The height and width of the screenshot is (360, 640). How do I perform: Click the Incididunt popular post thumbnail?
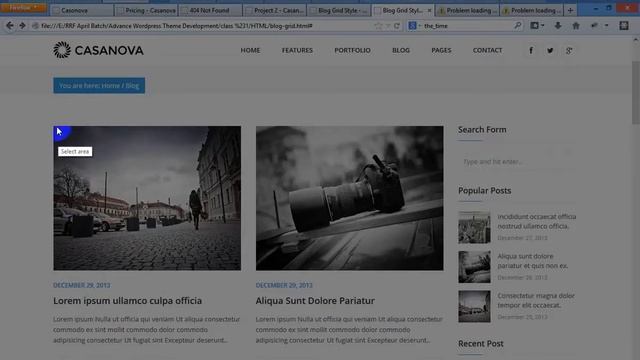(x=474, y=227)
